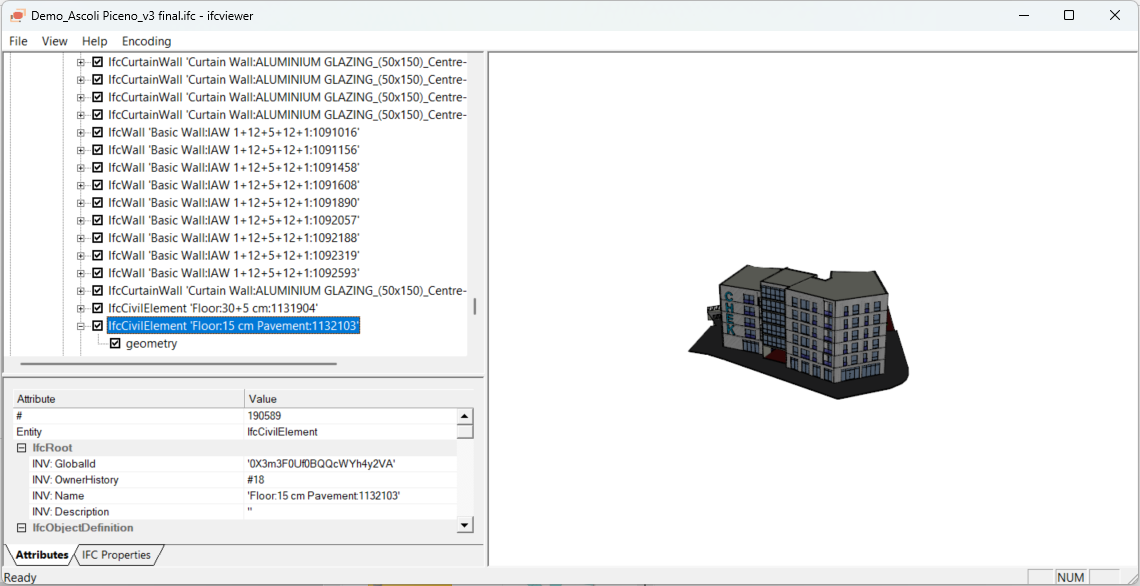Click the tree panel vertical scrollbar thumb
1140x586 pixels.
[475, 306]
